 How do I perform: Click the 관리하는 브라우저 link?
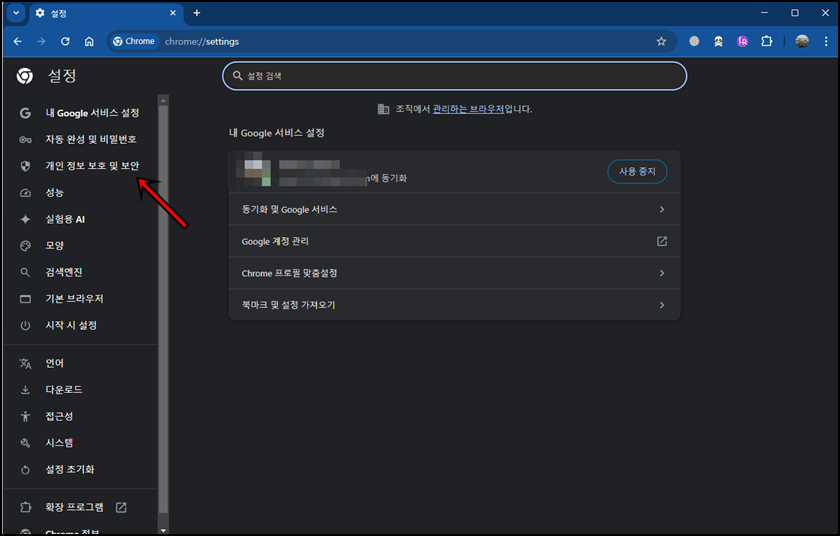coord(468,109)
